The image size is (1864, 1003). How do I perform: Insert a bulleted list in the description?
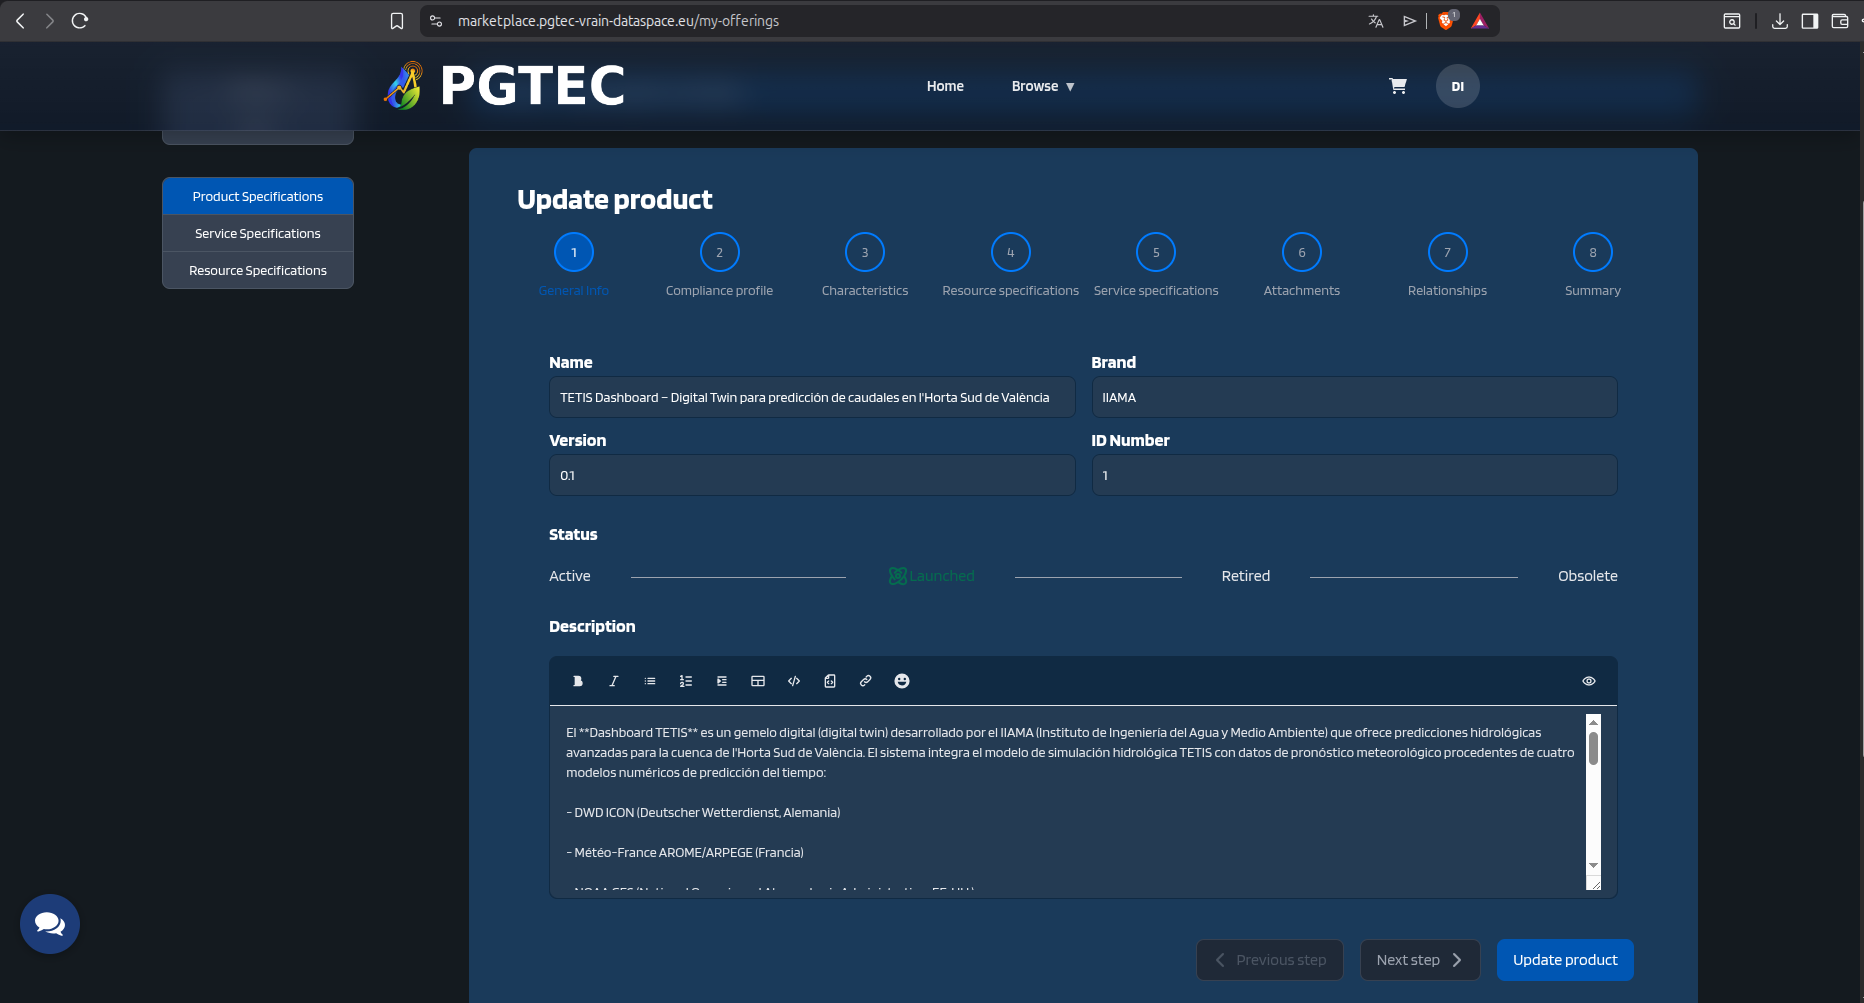tap(650, 681)
